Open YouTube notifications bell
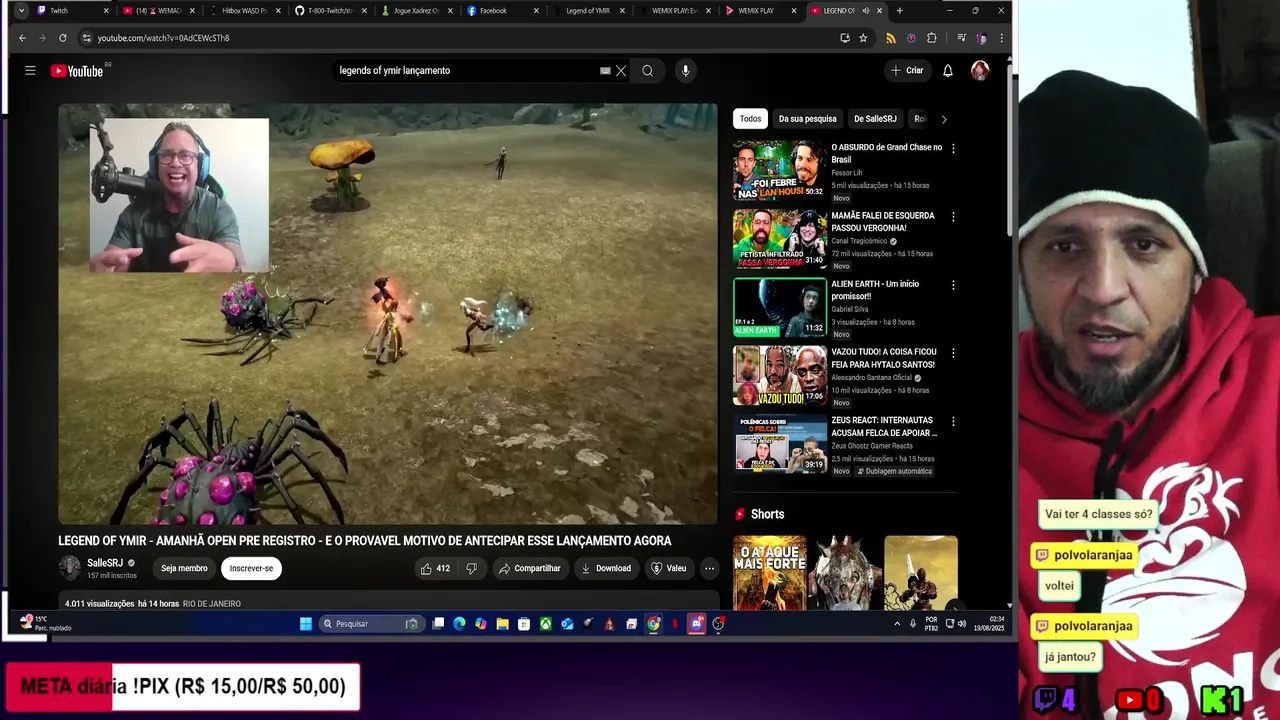Viewport: 1280px width, 720px height. tap(947, 71)
